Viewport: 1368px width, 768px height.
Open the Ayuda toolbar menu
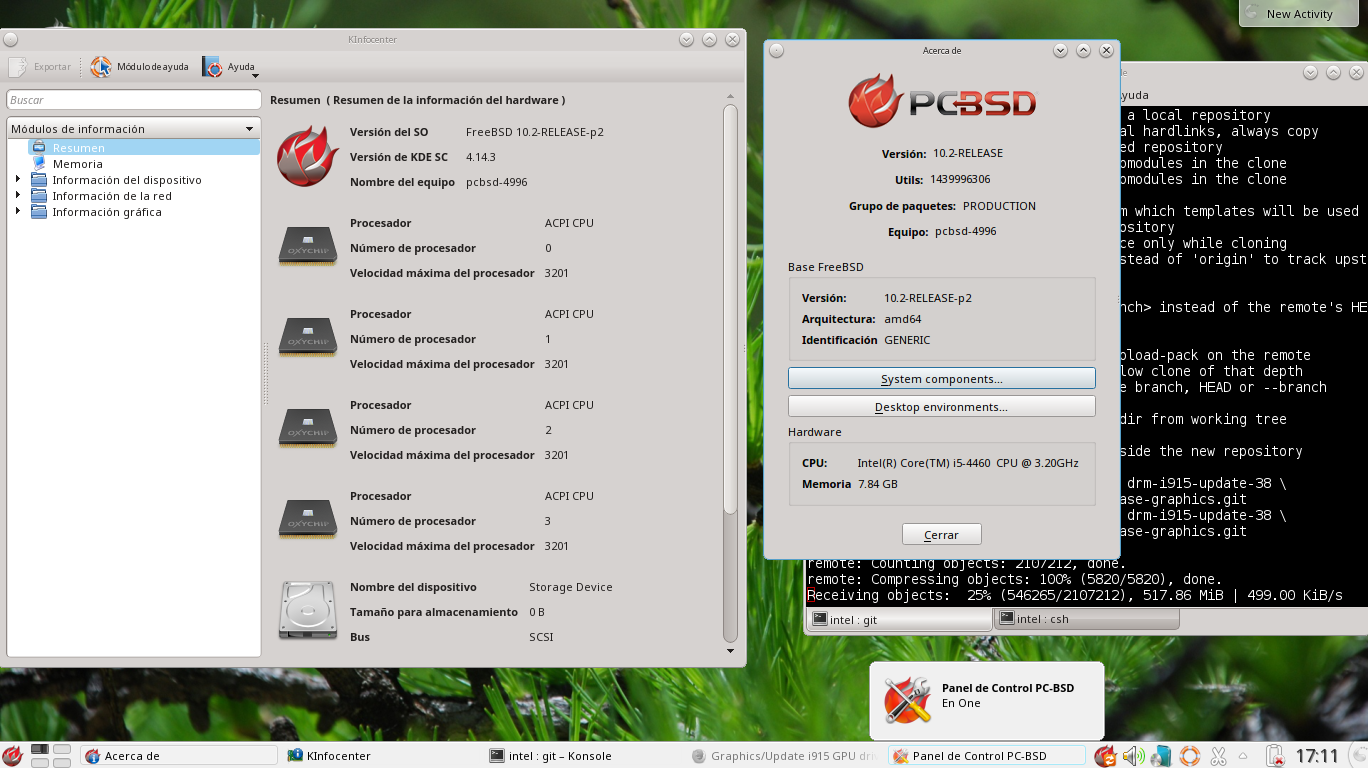(x=230, y=67)
